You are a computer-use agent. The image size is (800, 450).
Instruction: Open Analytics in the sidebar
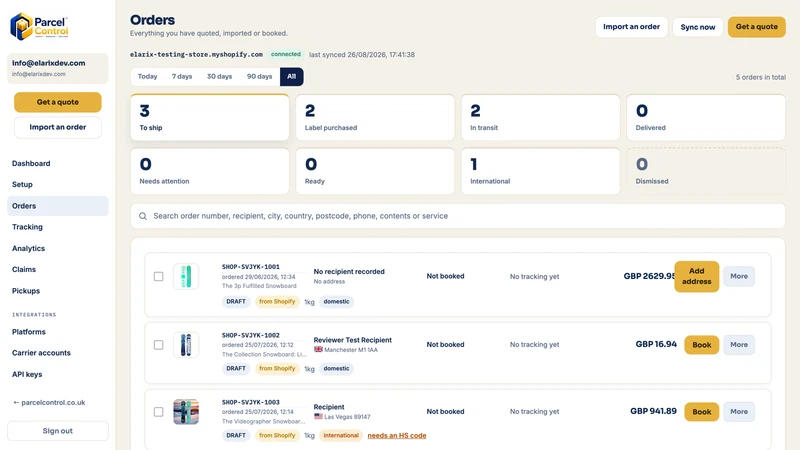pos(58,248)
